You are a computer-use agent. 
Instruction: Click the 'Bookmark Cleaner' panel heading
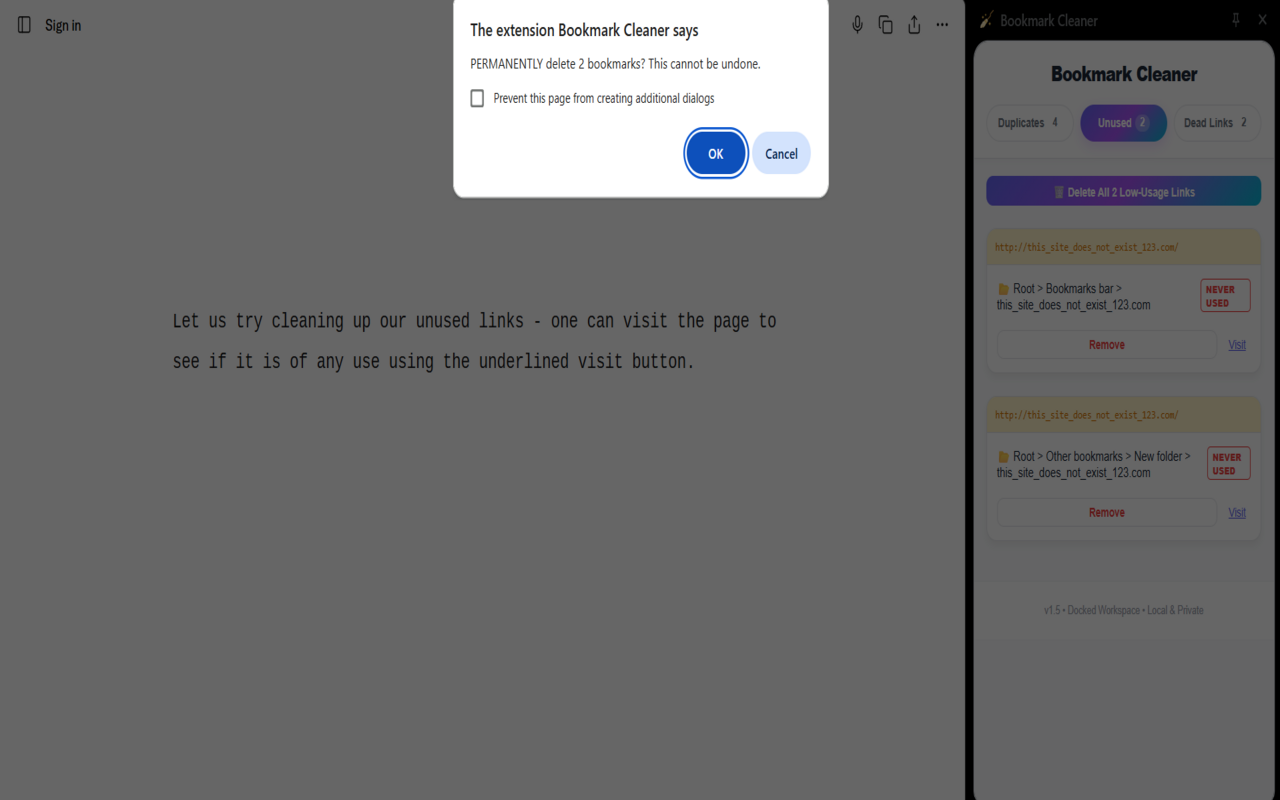coord(1124,74)
